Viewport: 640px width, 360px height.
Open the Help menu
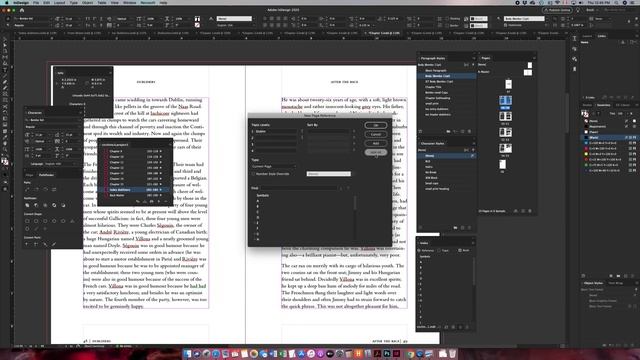pyautogui.click(x=163, y=2)
